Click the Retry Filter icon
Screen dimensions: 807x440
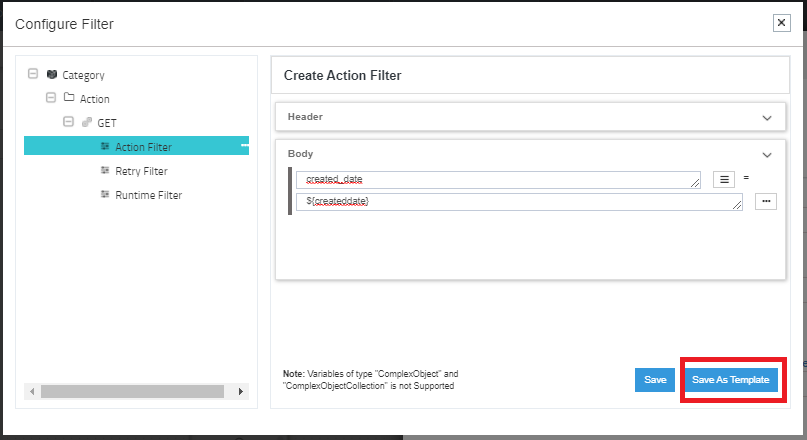coord(105,171)
